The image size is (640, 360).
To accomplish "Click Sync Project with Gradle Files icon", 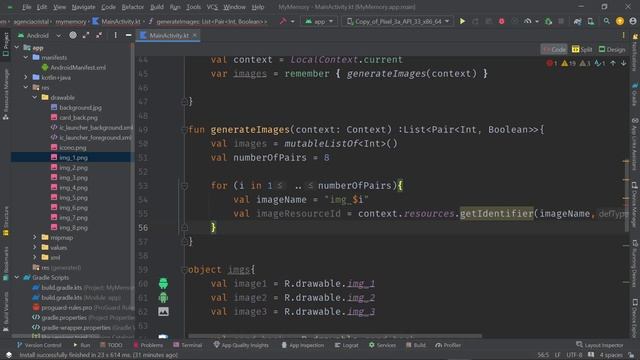I will point(577,21).
